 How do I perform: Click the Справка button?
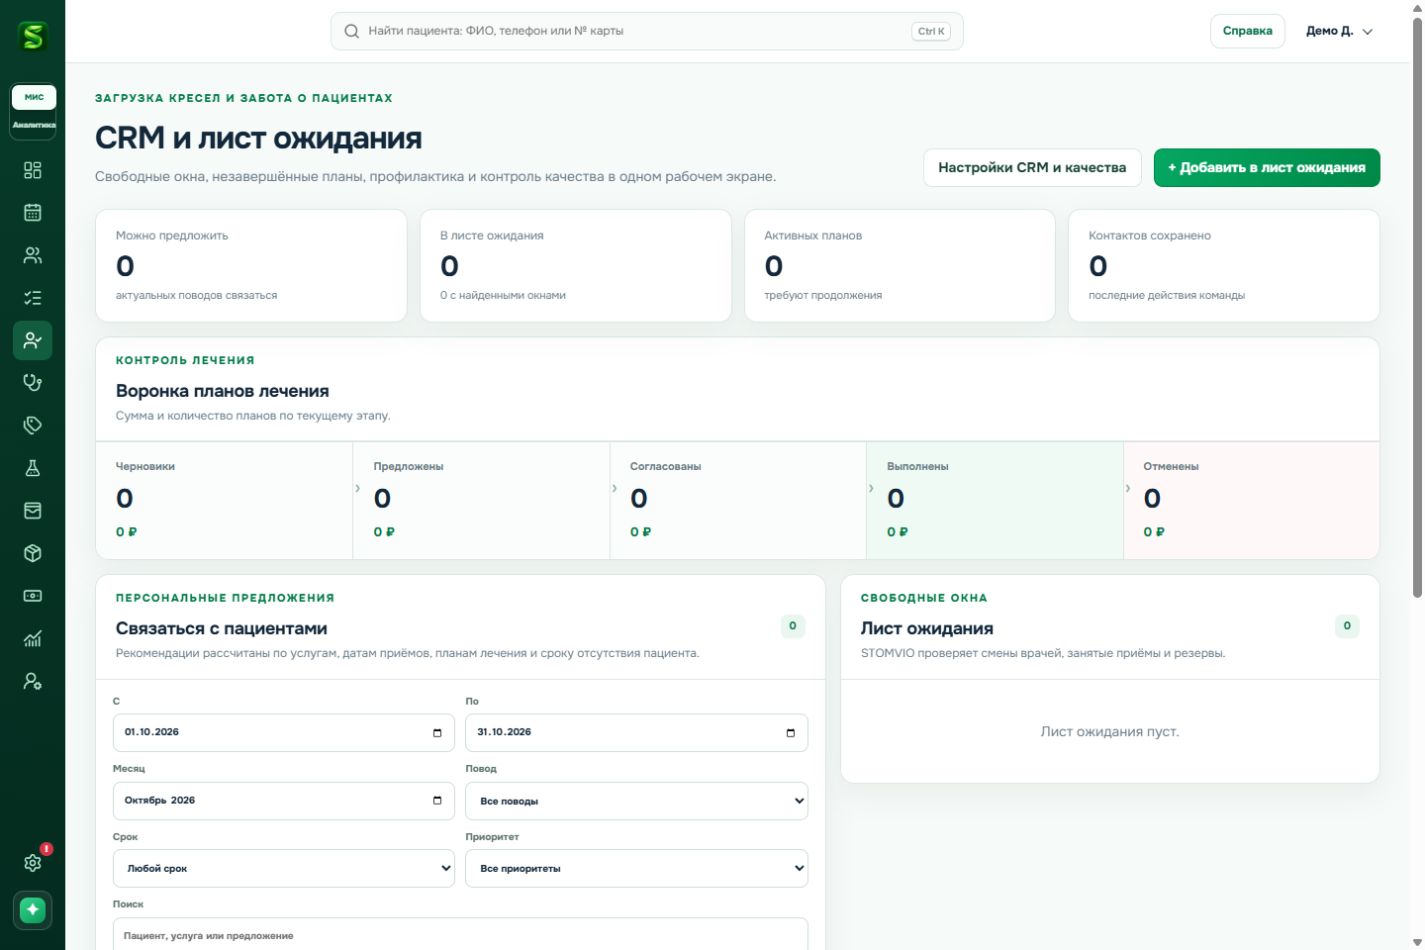(1247, 31)
